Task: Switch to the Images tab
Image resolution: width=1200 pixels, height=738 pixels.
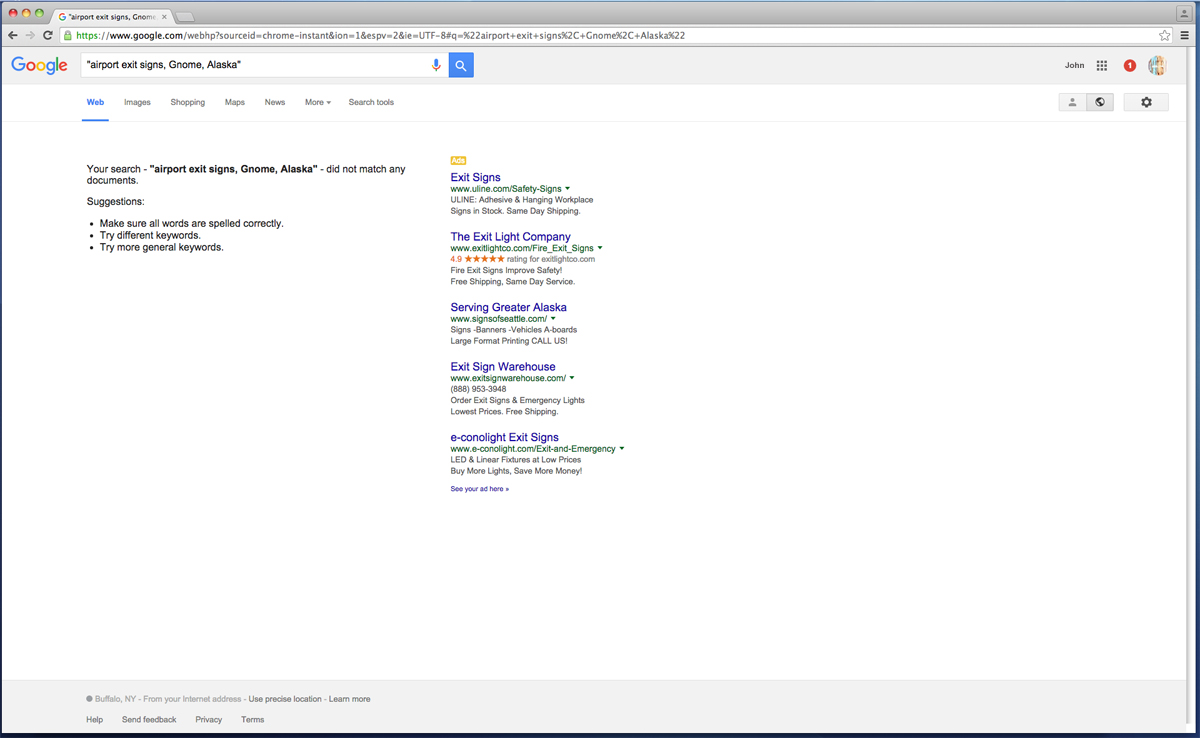Action: [x=137, y=102]
